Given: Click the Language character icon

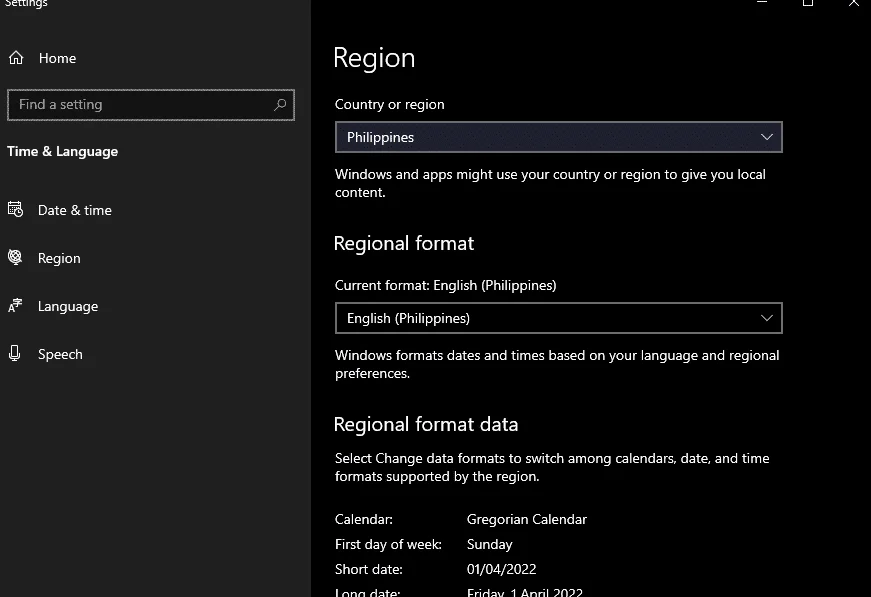Looking at the screenshot, I should [x=15, y=305].
